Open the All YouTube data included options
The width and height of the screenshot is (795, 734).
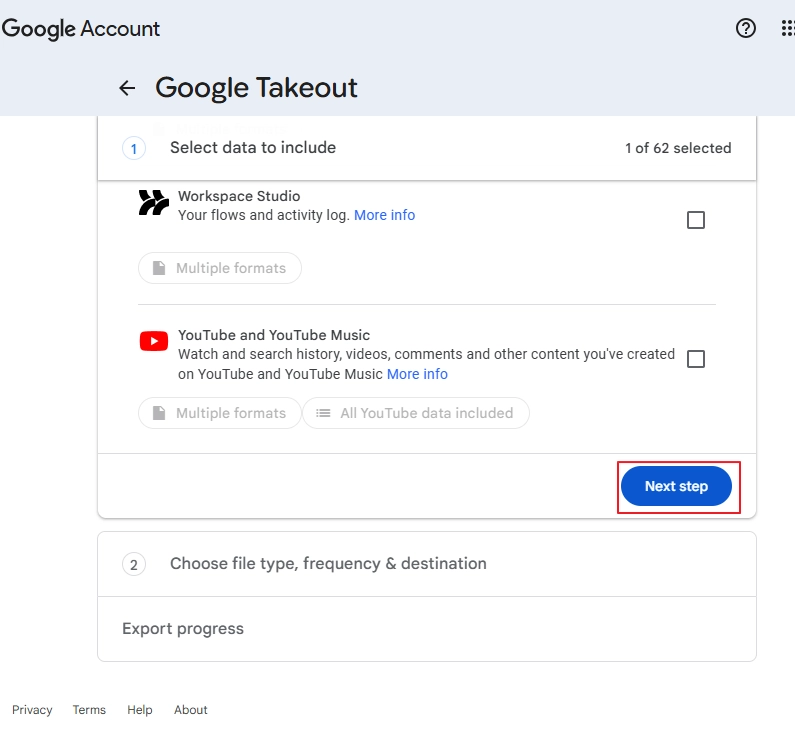(416, 413)
